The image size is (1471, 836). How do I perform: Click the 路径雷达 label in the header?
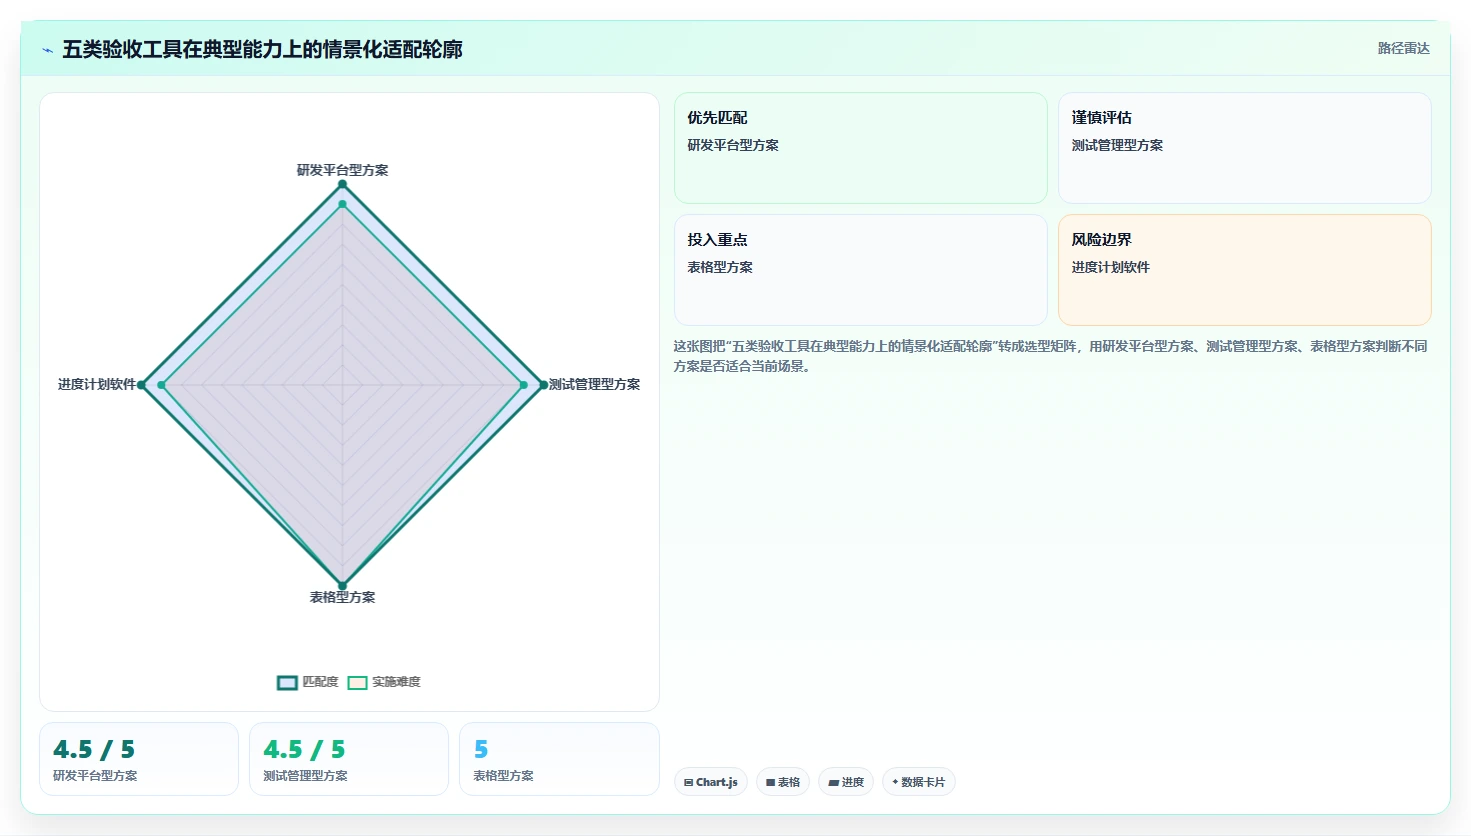(1404, 48)
